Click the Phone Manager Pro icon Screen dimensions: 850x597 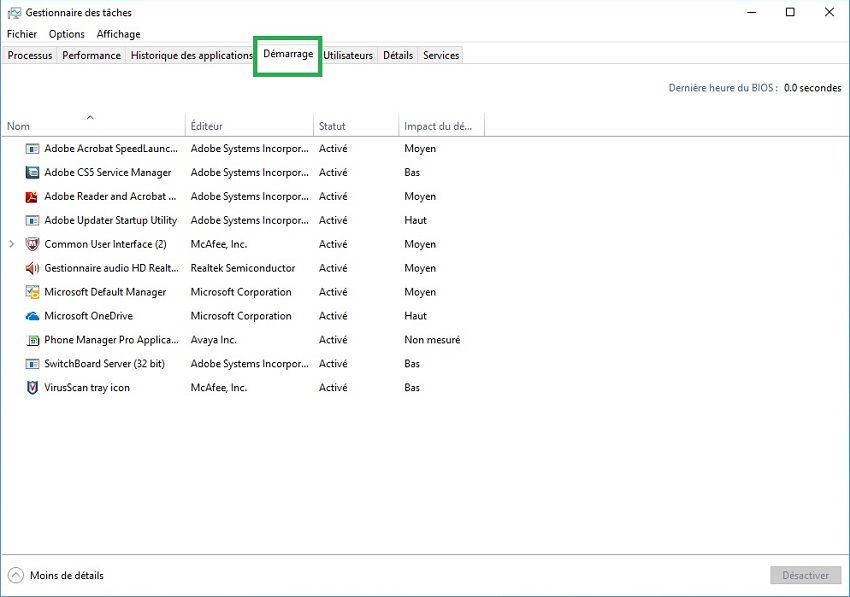pyautogui.click(x=32, y=340)
